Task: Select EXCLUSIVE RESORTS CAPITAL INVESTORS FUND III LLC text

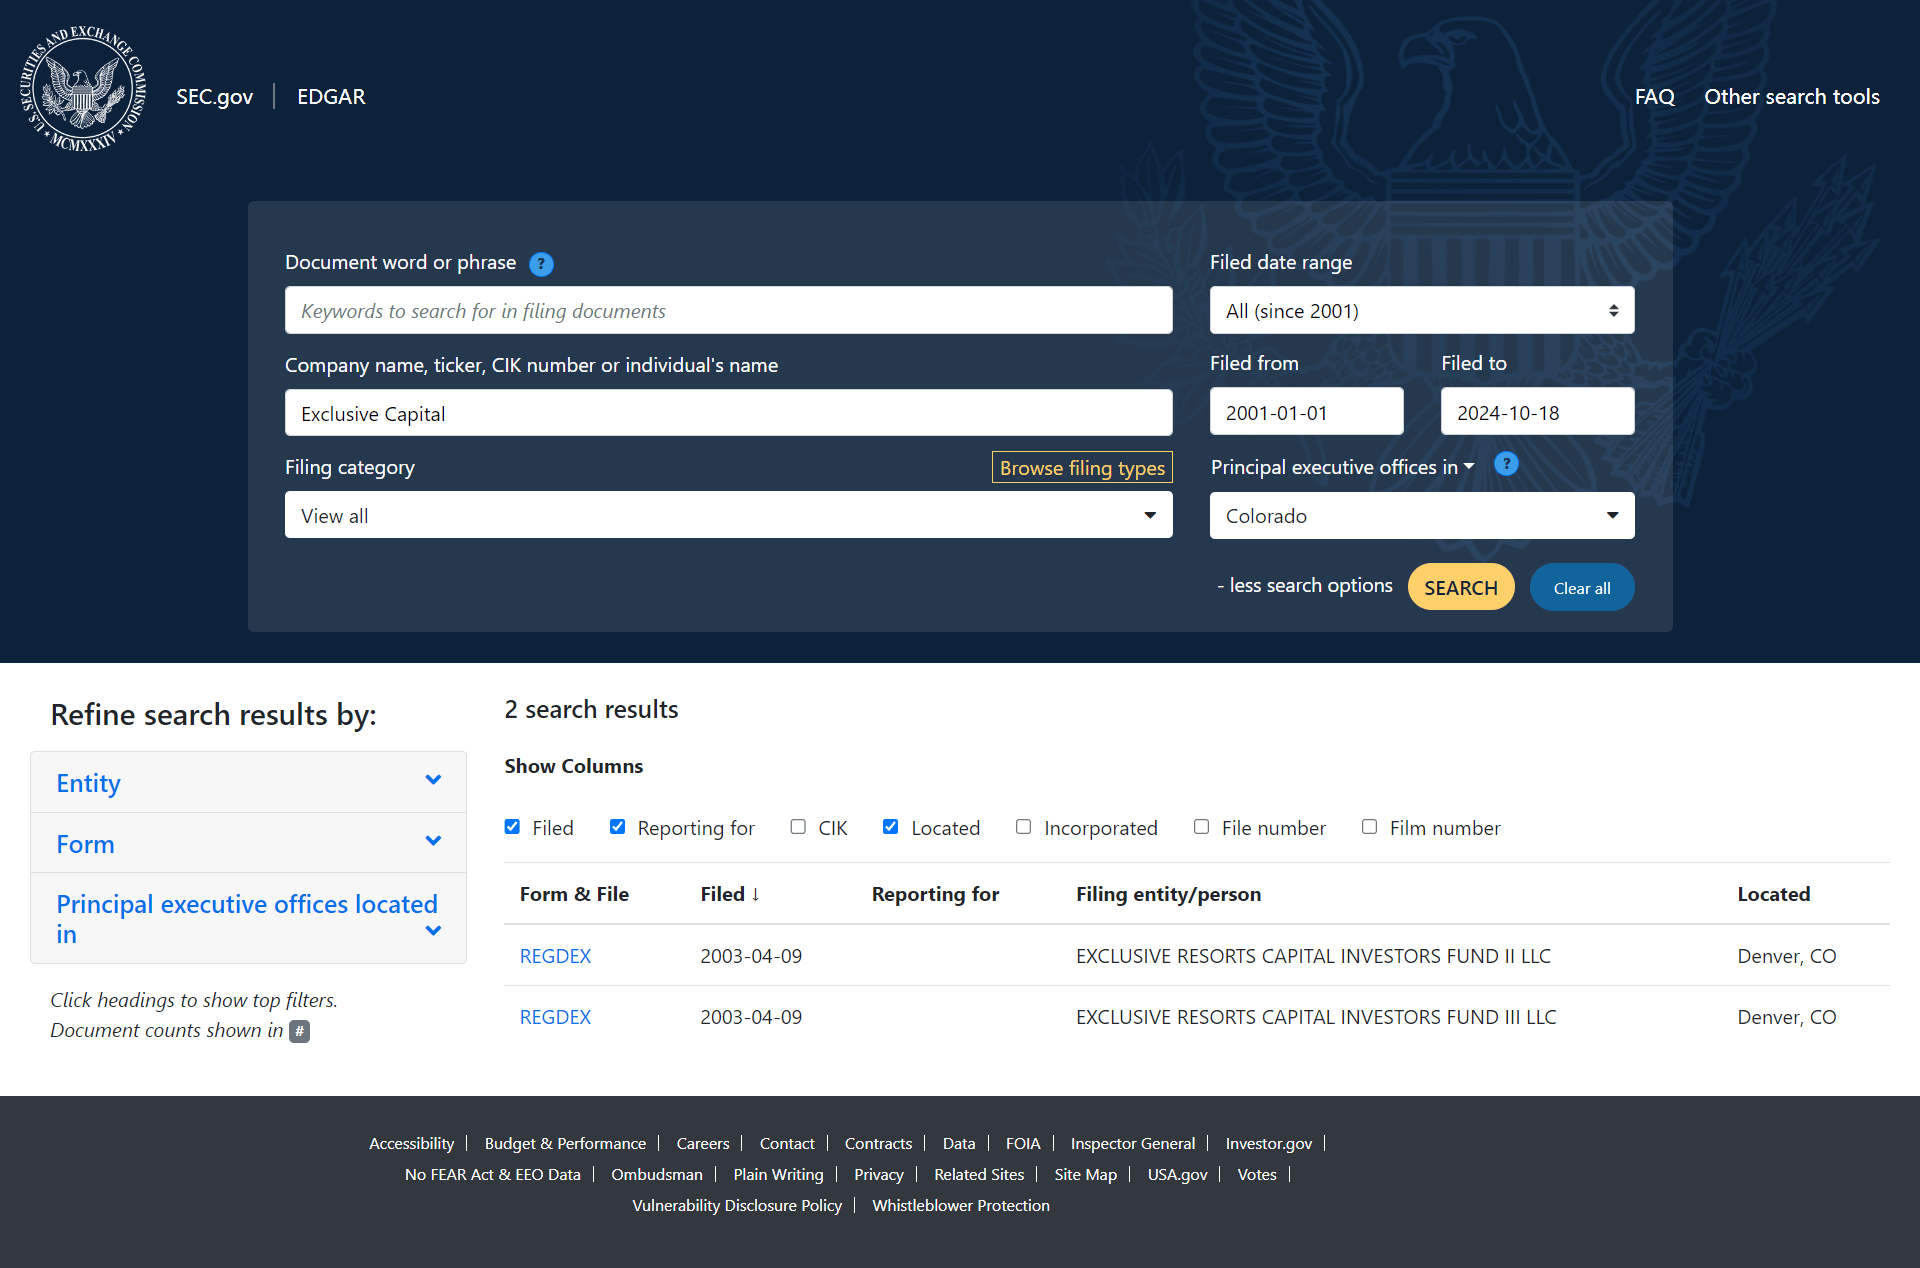Action: (x=1316, y=1017)
